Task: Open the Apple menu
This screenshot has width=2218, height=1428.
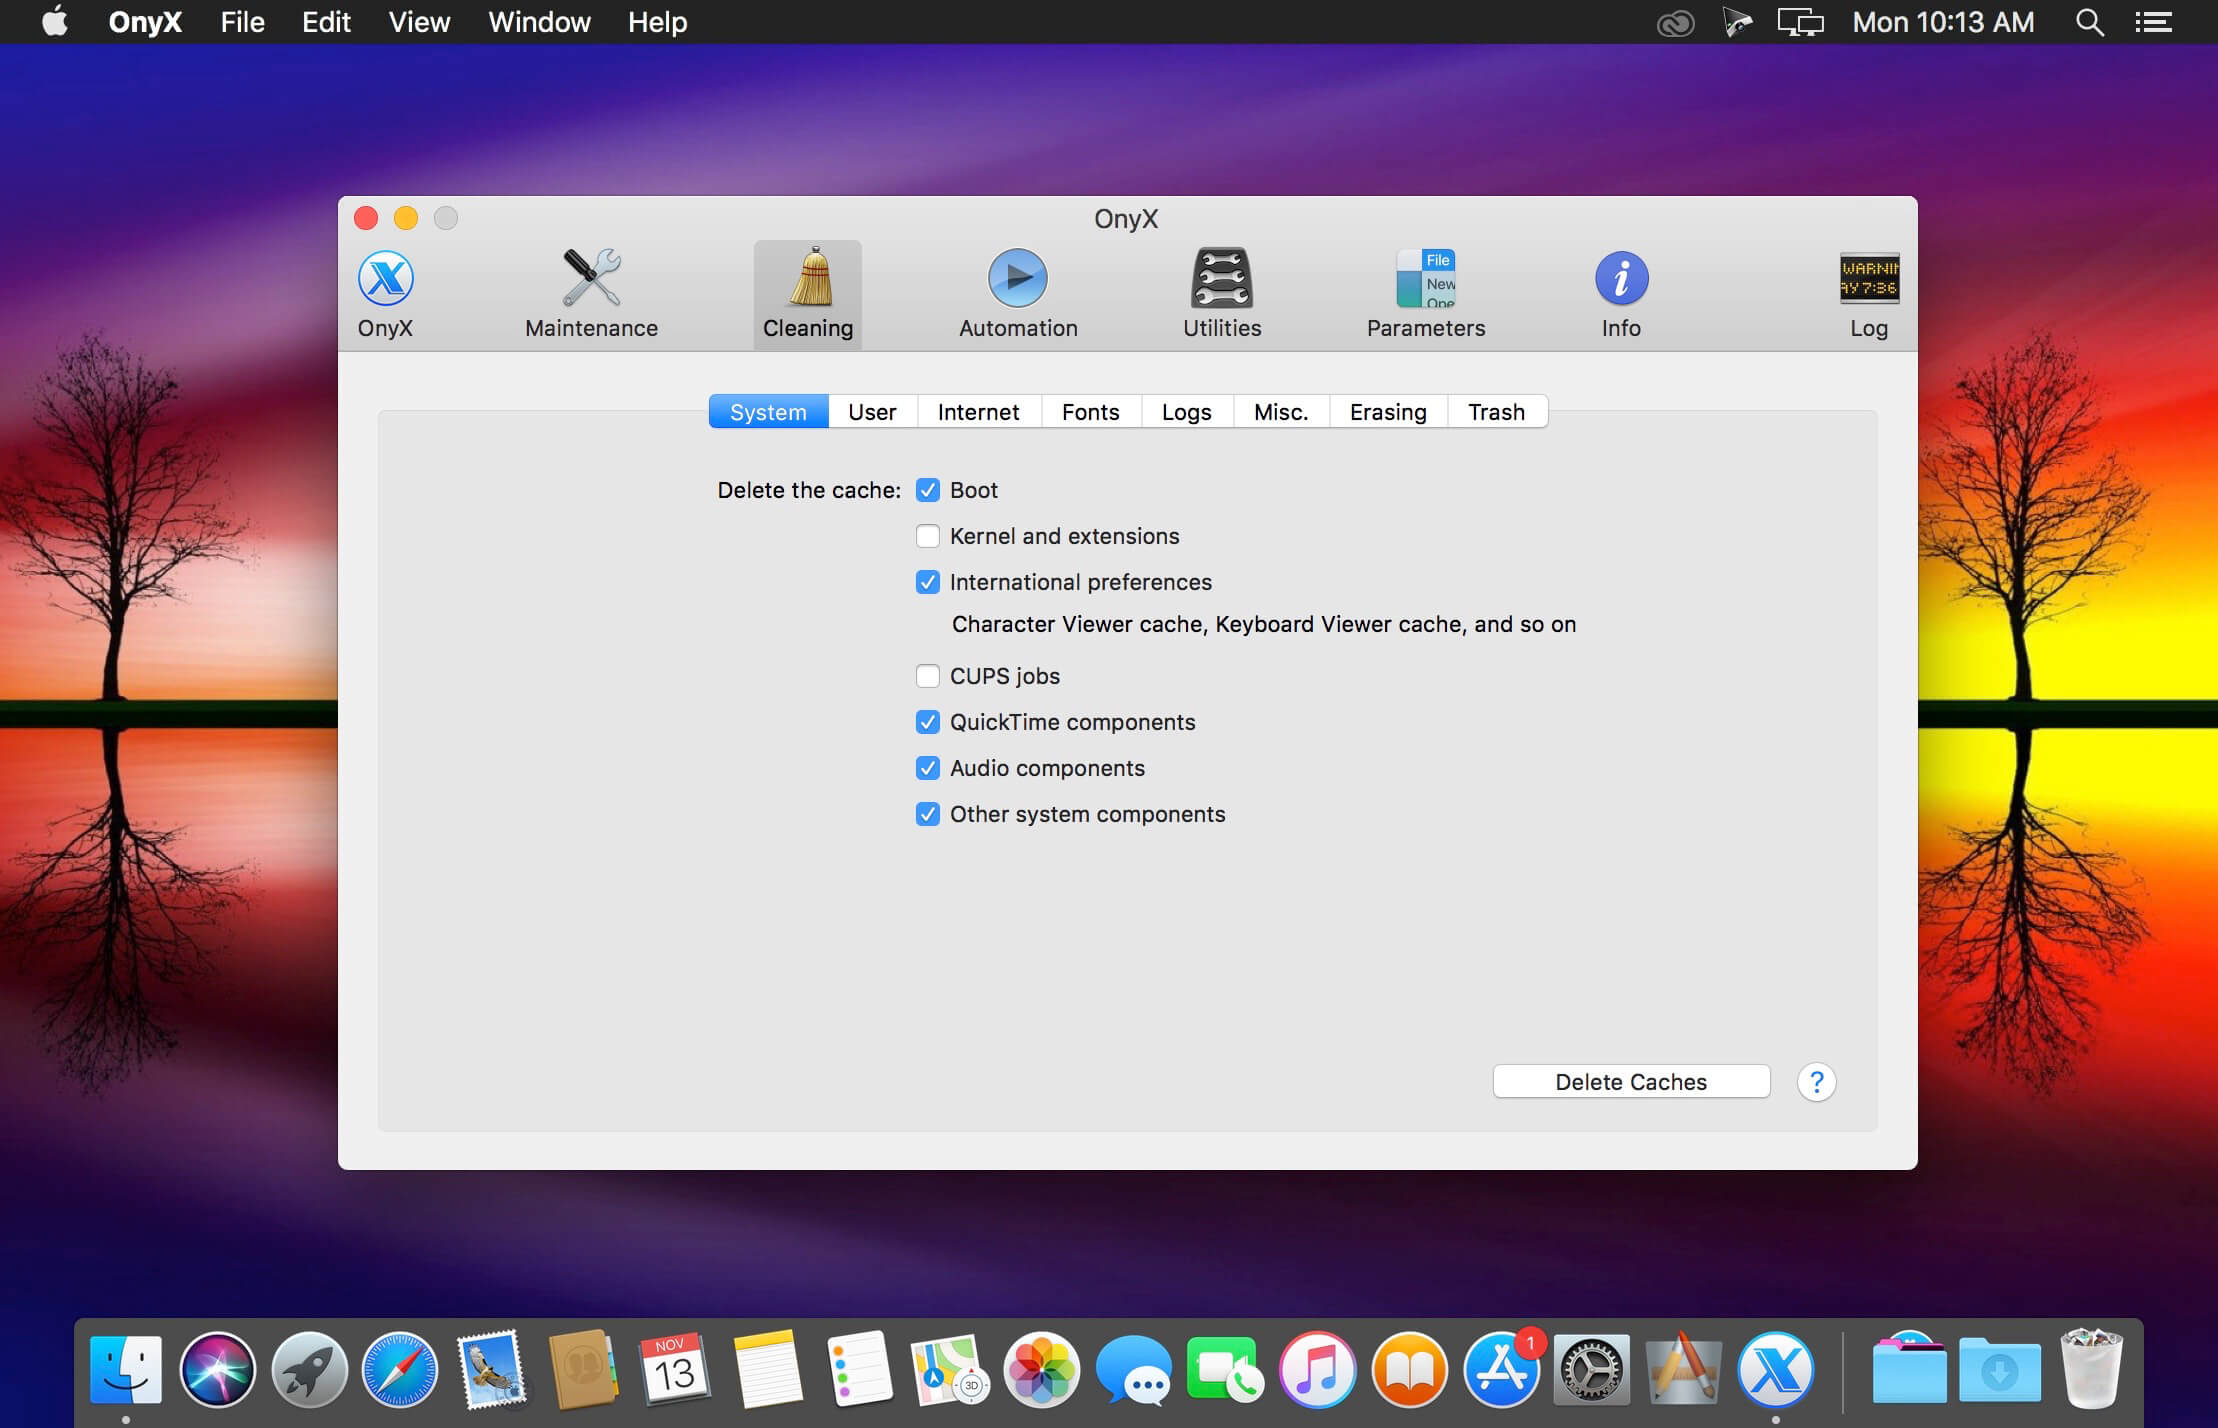Action: [55, 21]
